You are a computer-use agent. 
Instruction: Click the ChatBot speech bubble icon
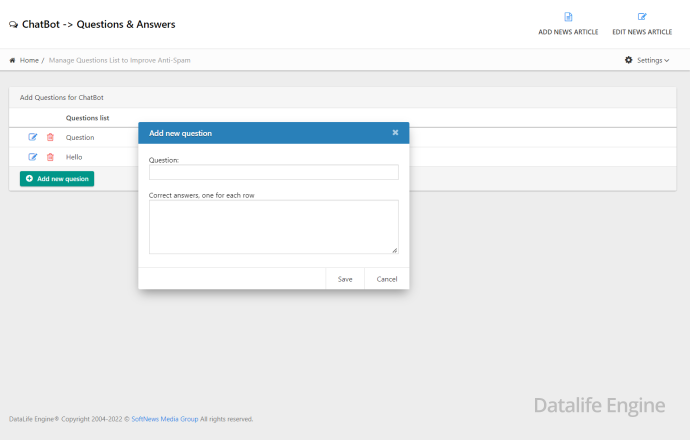coord(13,24)
